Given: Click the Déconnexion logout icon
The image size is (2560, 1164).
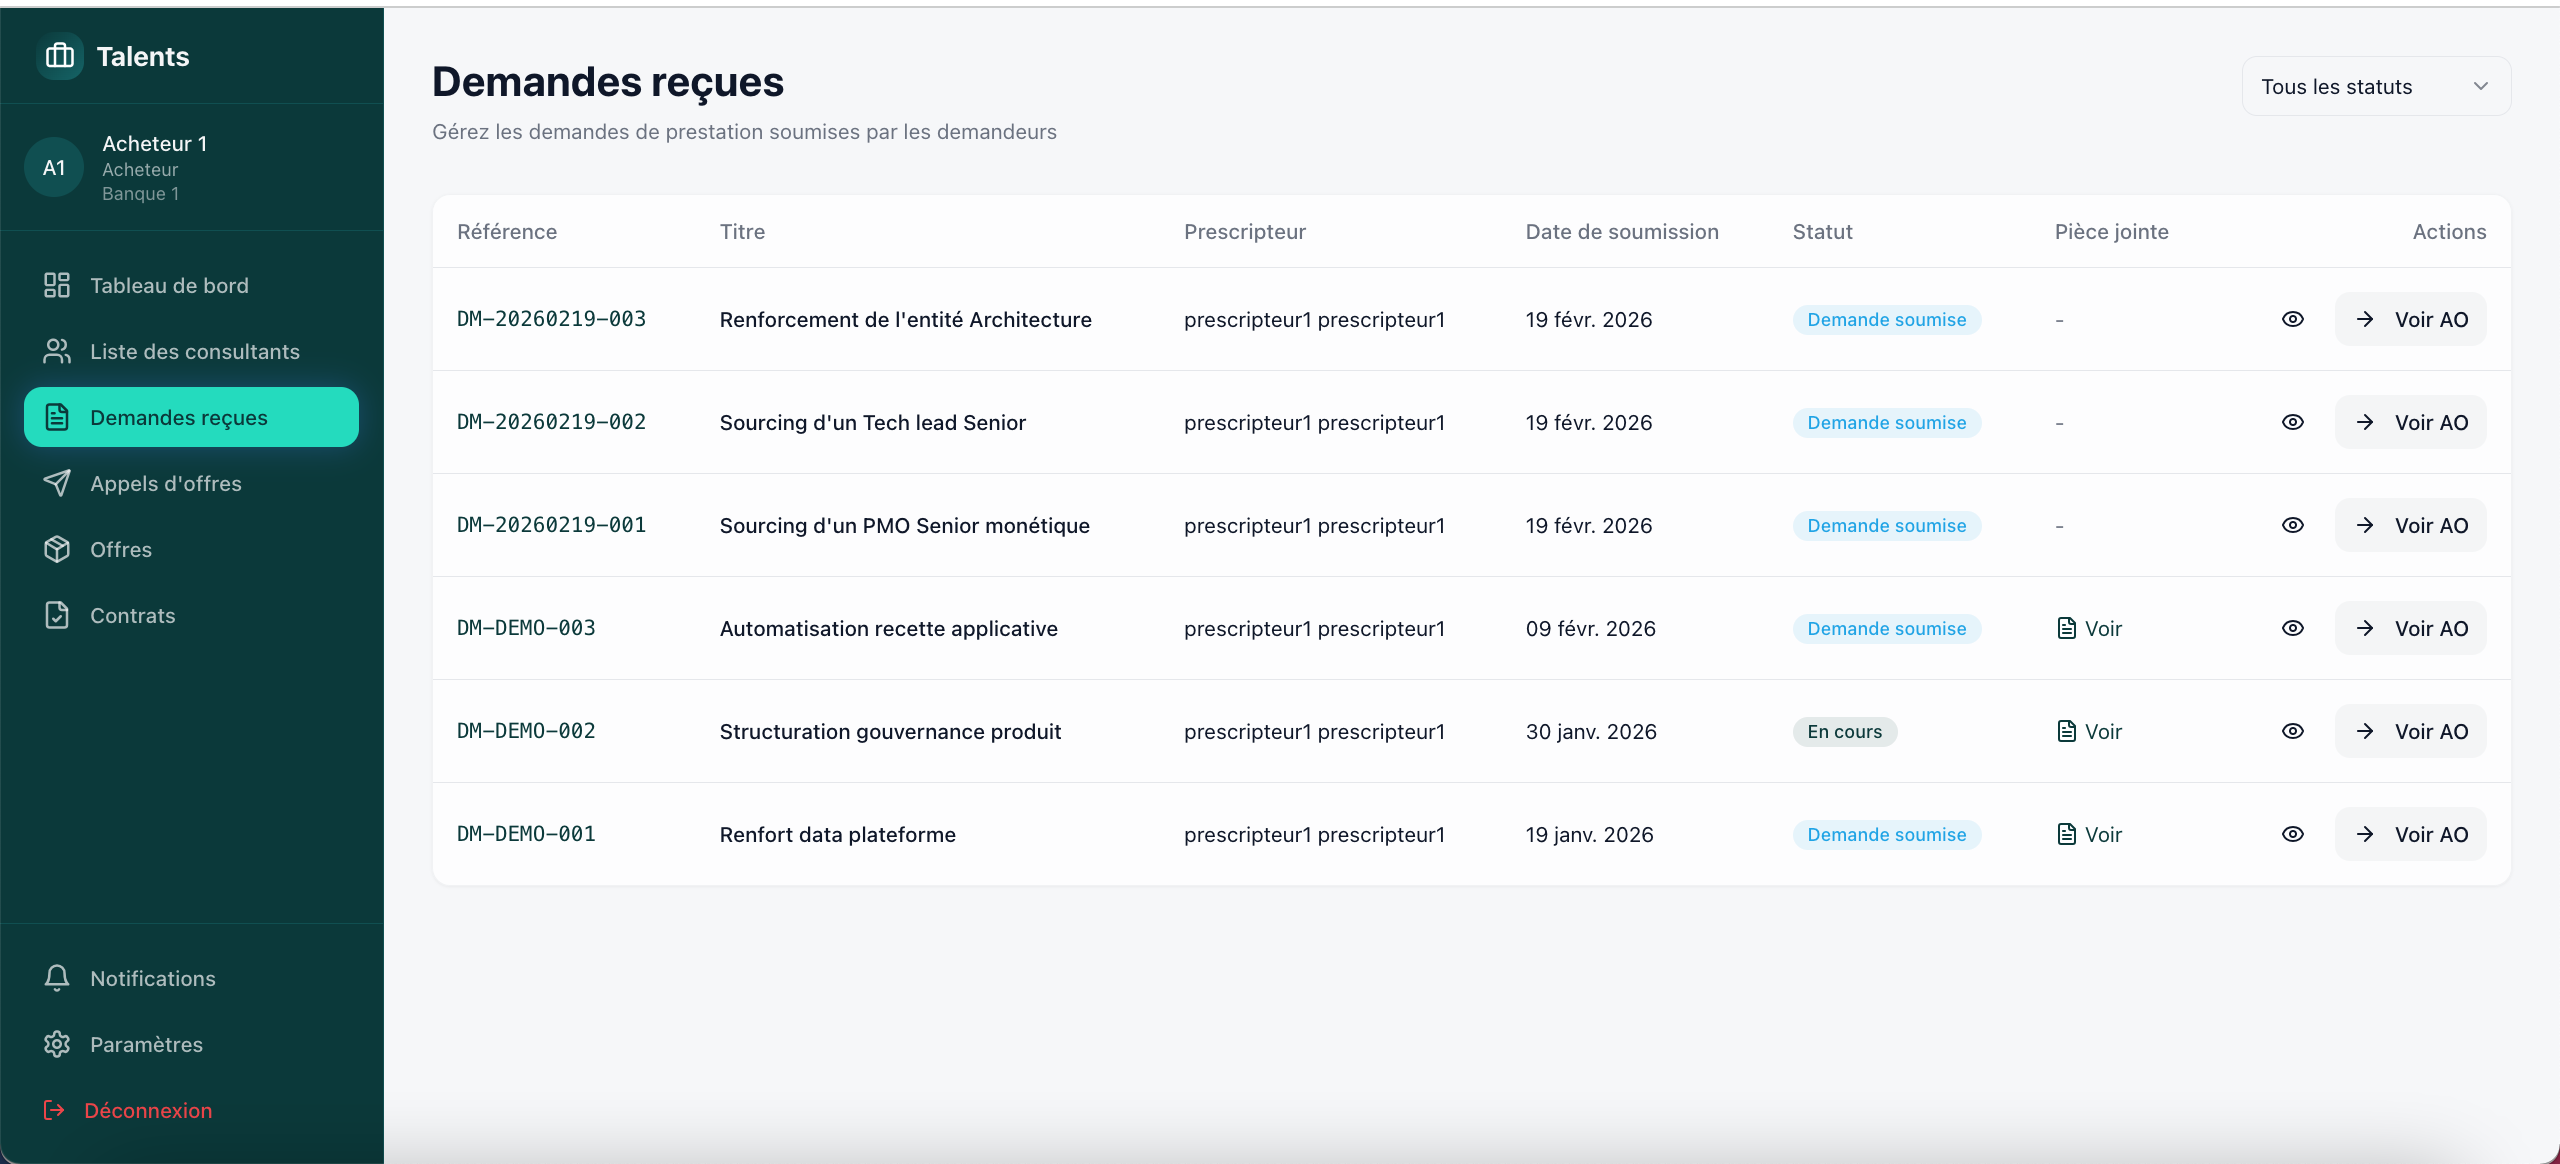Looking at the screenshot, I should coord(55,1110).
